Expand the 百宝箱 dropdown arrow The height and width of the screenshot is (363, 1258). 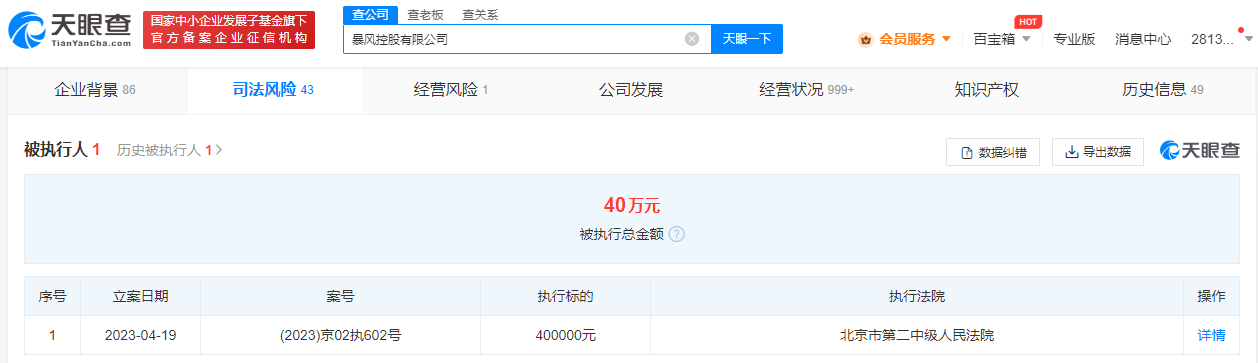pyautogui.click(x=1026, y=39)
